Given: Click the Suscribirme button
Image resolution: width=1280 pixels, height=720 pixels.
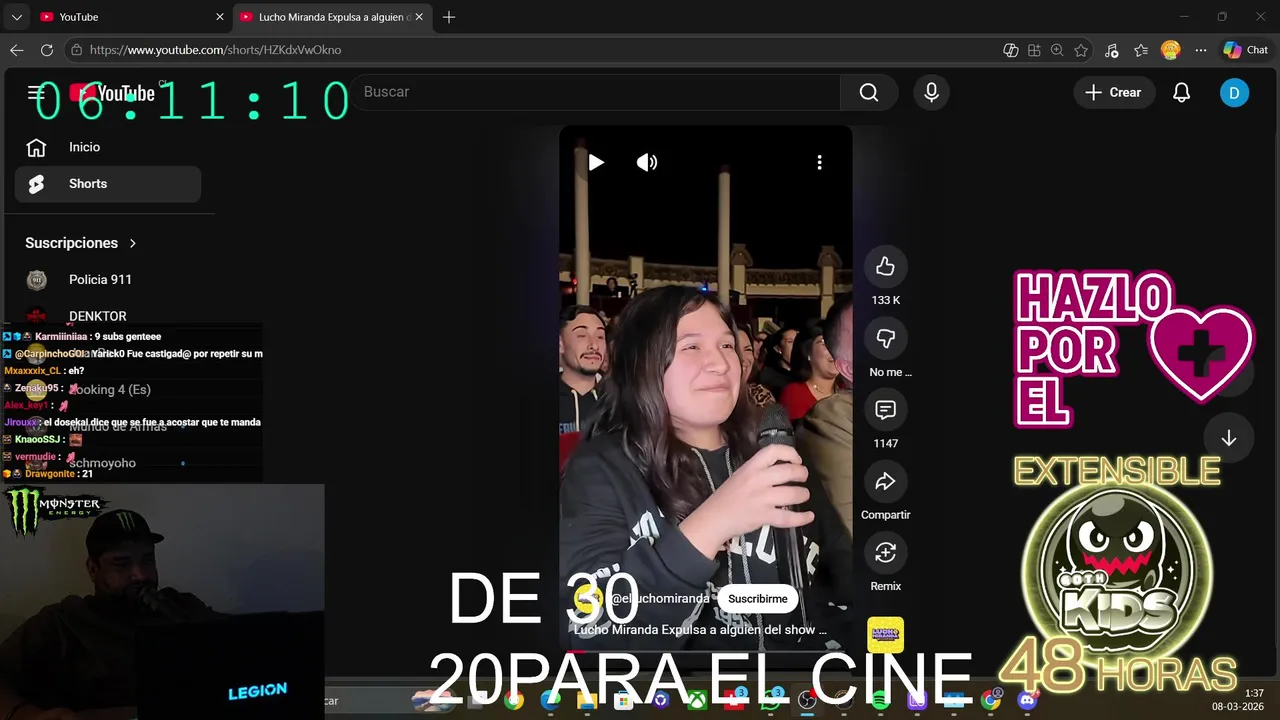Looking at the screenshot, I should click(757, 599).
